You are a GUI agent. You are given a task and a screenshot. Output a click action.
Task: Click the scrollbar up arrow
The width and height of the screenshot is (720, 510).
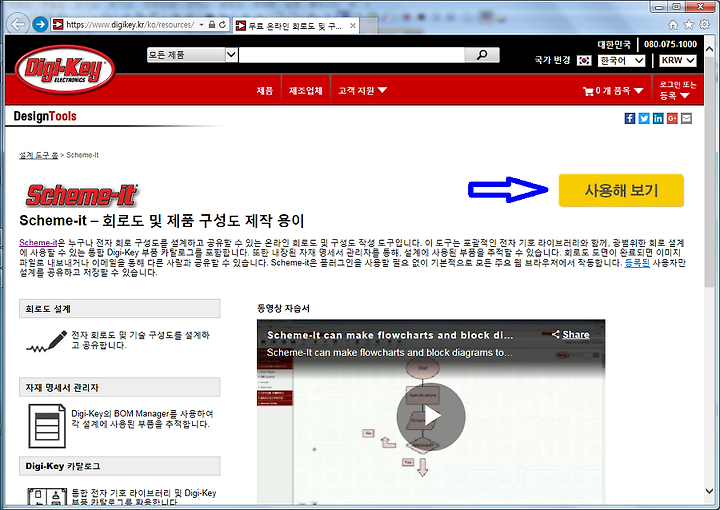[709, 49]
